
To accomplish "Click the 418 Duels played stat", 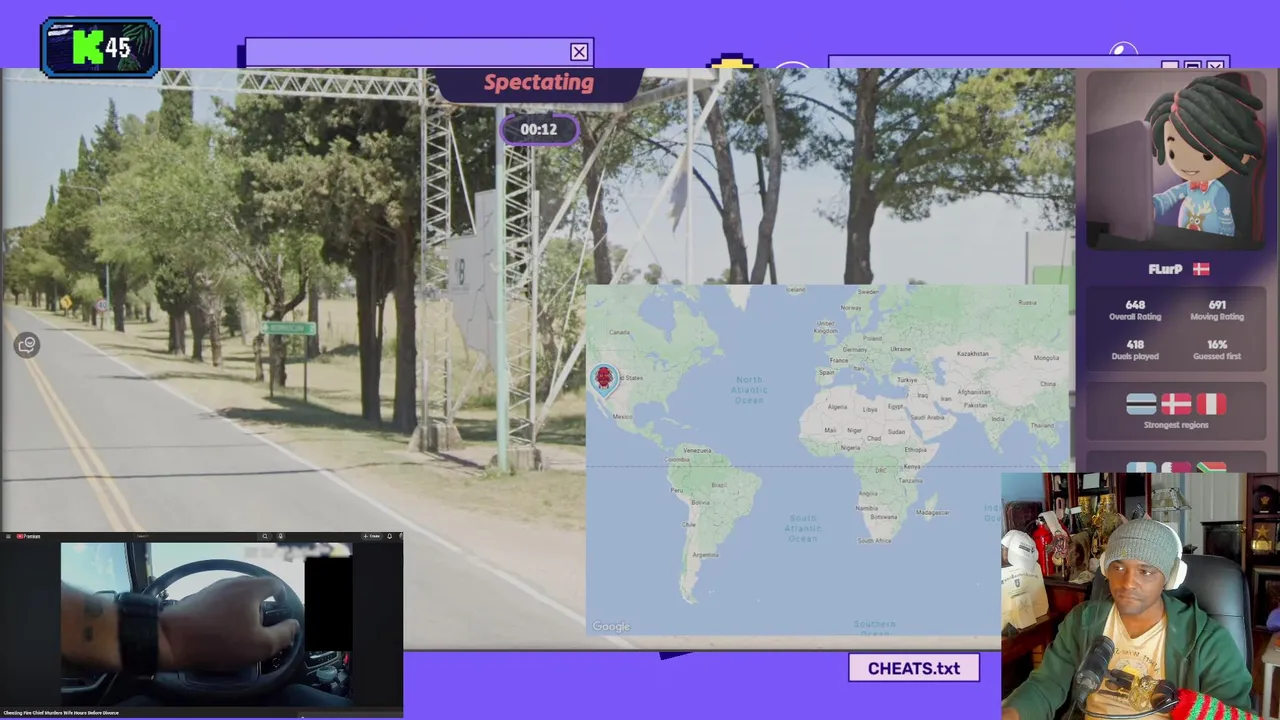I will pos(1134,349).
